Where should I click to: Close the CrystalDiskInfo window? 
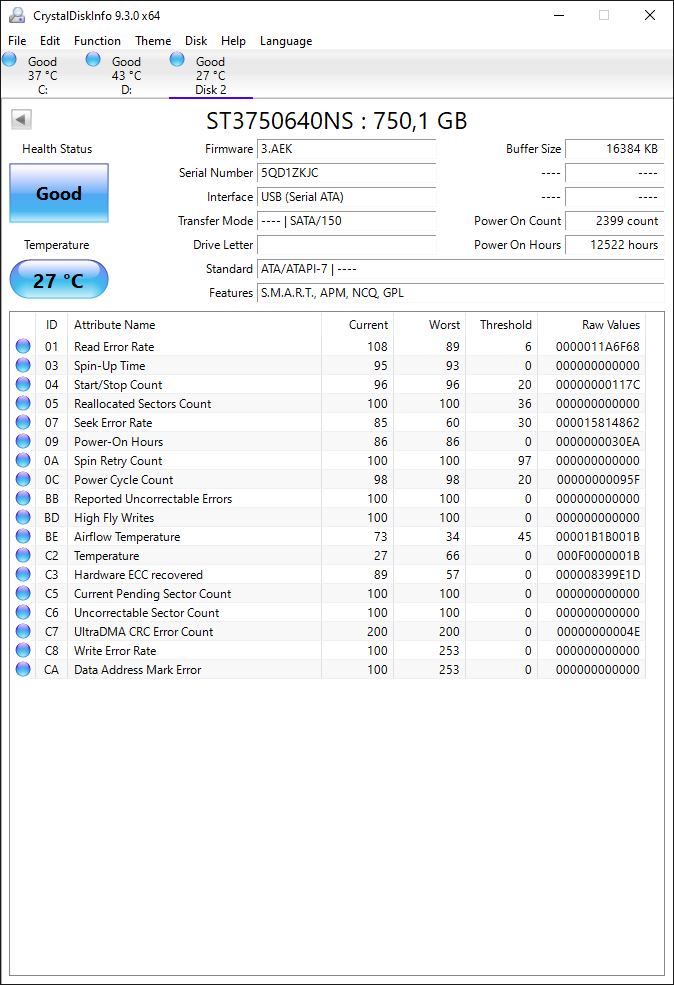coord(650,15)
